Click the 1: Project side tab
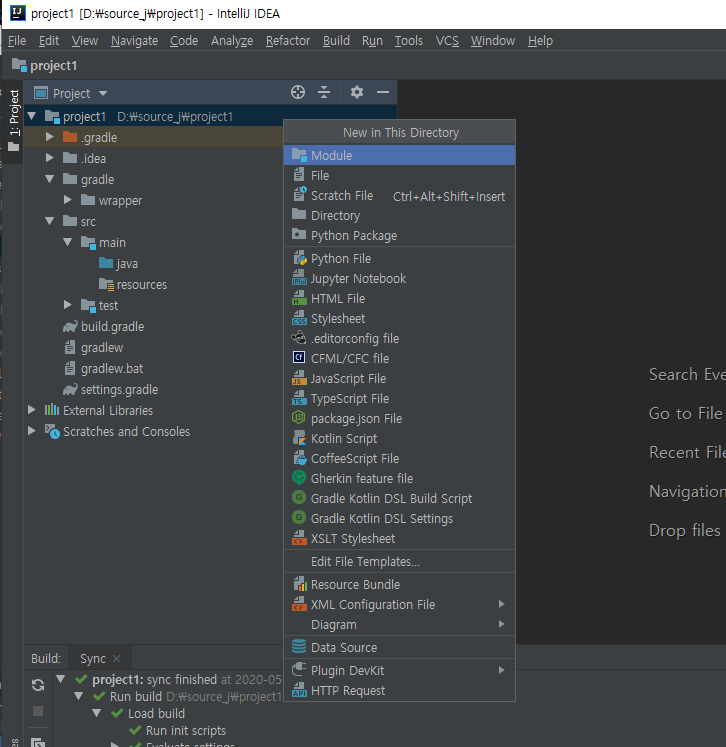This screenshot has width=726, height=747. pos(14,121)
